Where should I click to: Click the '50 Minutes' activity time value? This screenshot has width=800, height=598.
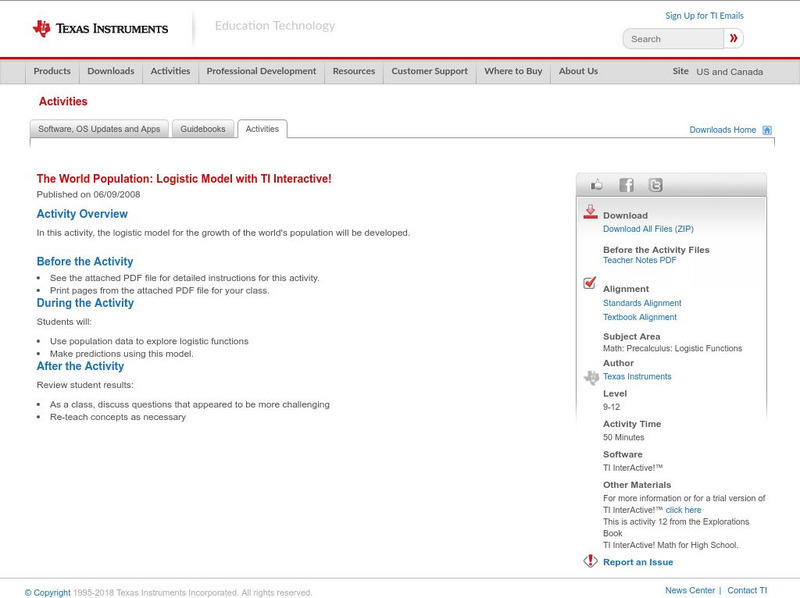(x=623, y=437)
